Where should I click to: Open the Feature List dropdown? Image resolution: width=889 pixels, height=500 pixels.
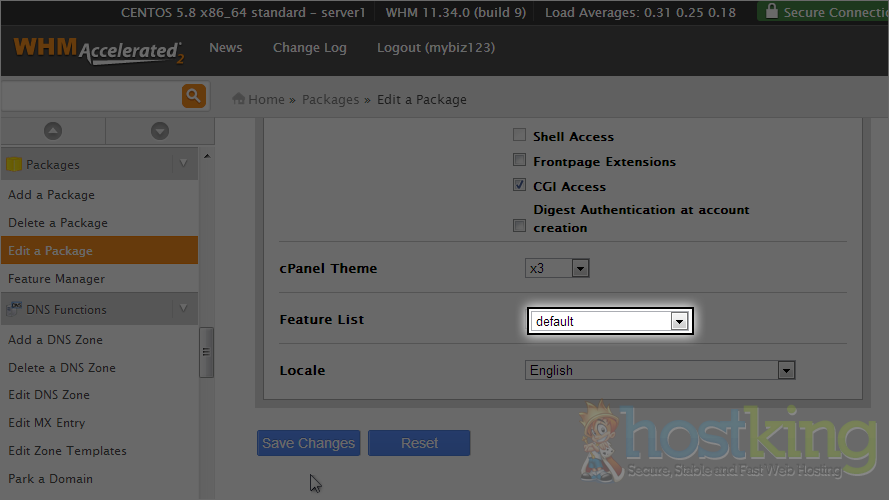[609, 321]
